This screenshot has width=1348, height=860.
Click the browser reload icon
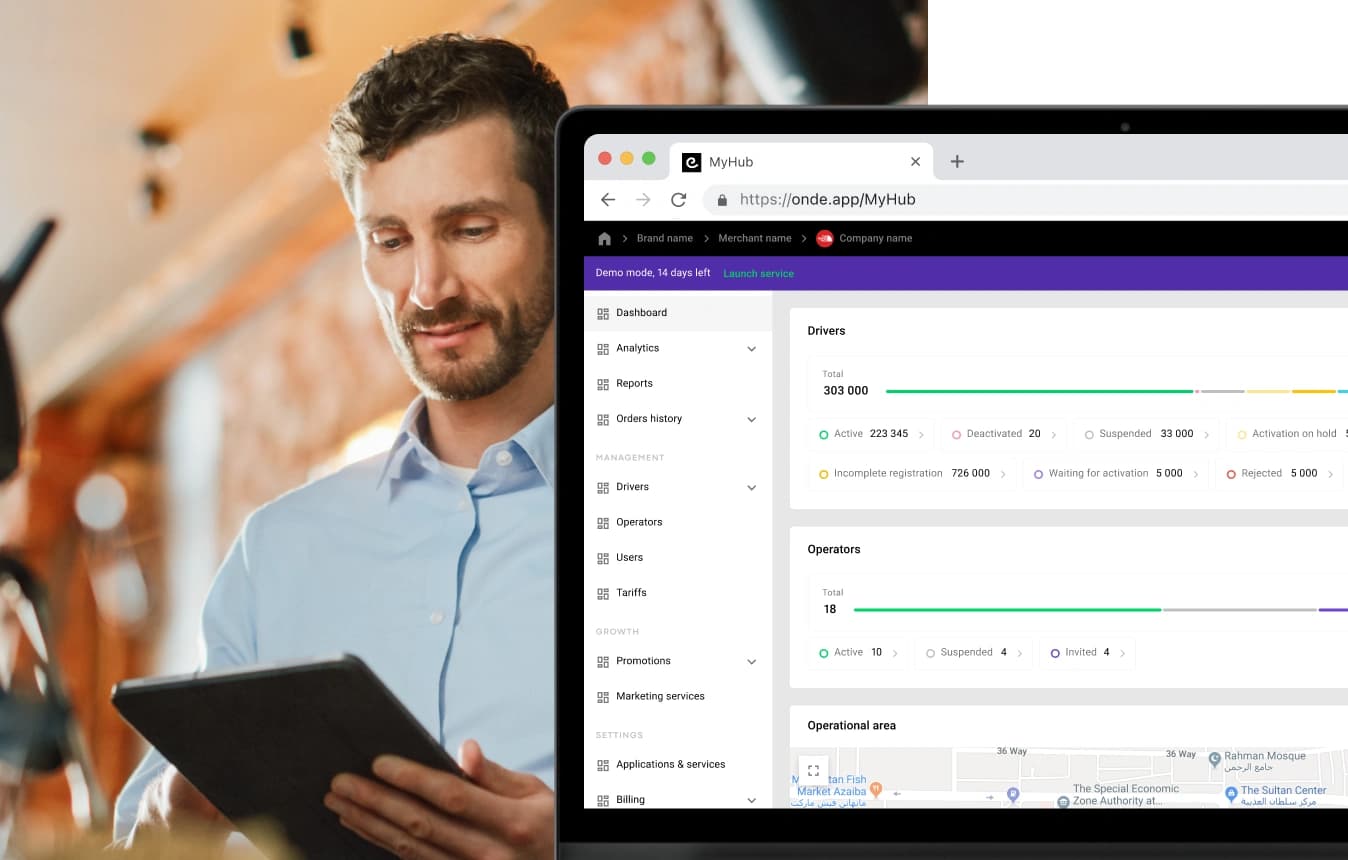click(678, 200)
